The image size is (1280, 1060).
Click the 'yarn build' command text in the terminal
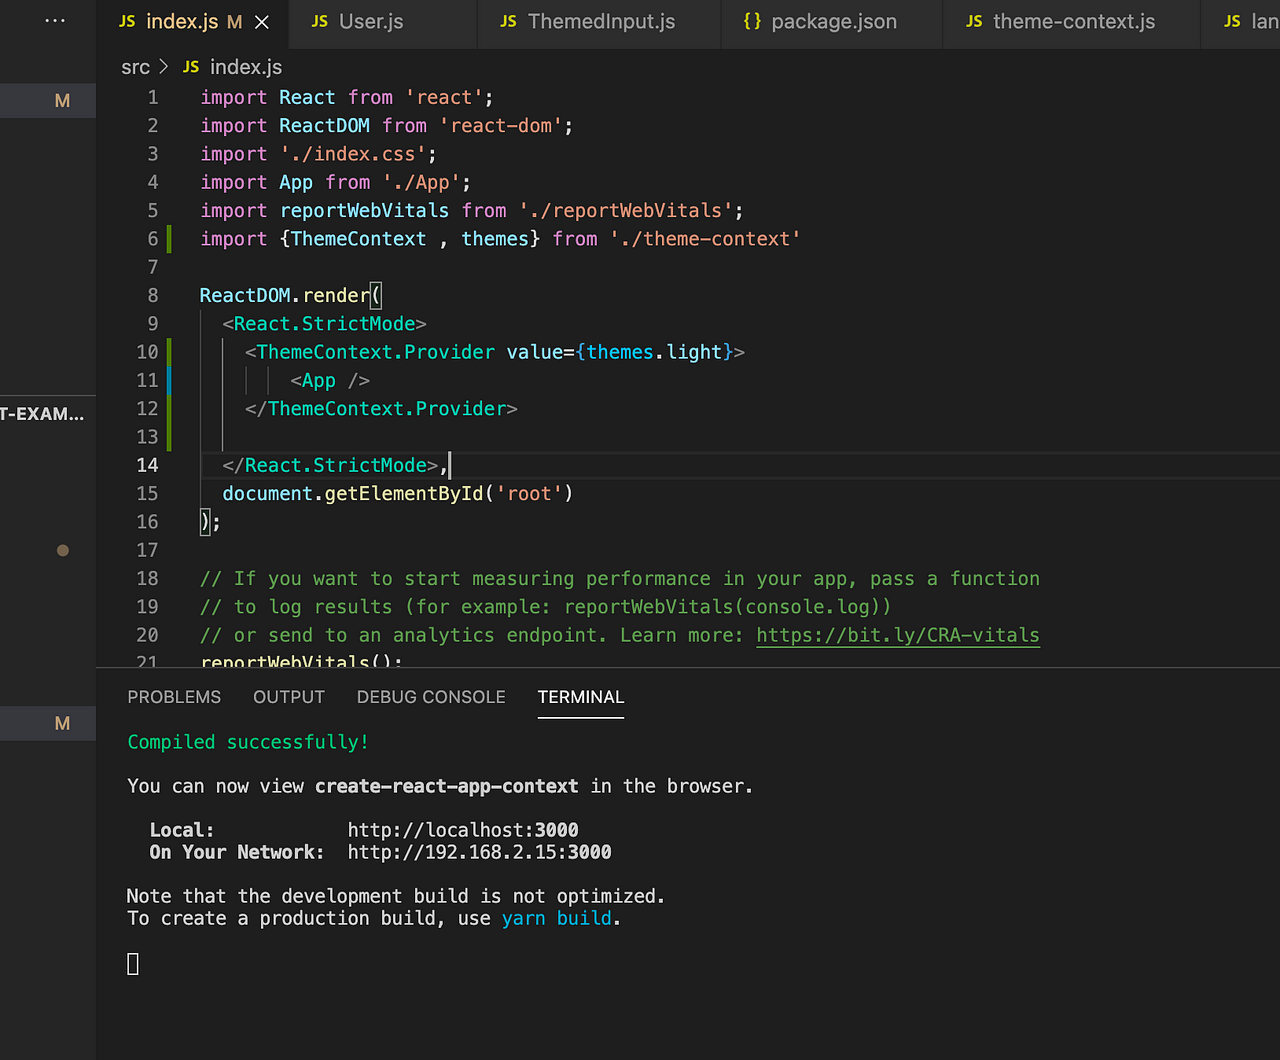(x=559, y=918)
